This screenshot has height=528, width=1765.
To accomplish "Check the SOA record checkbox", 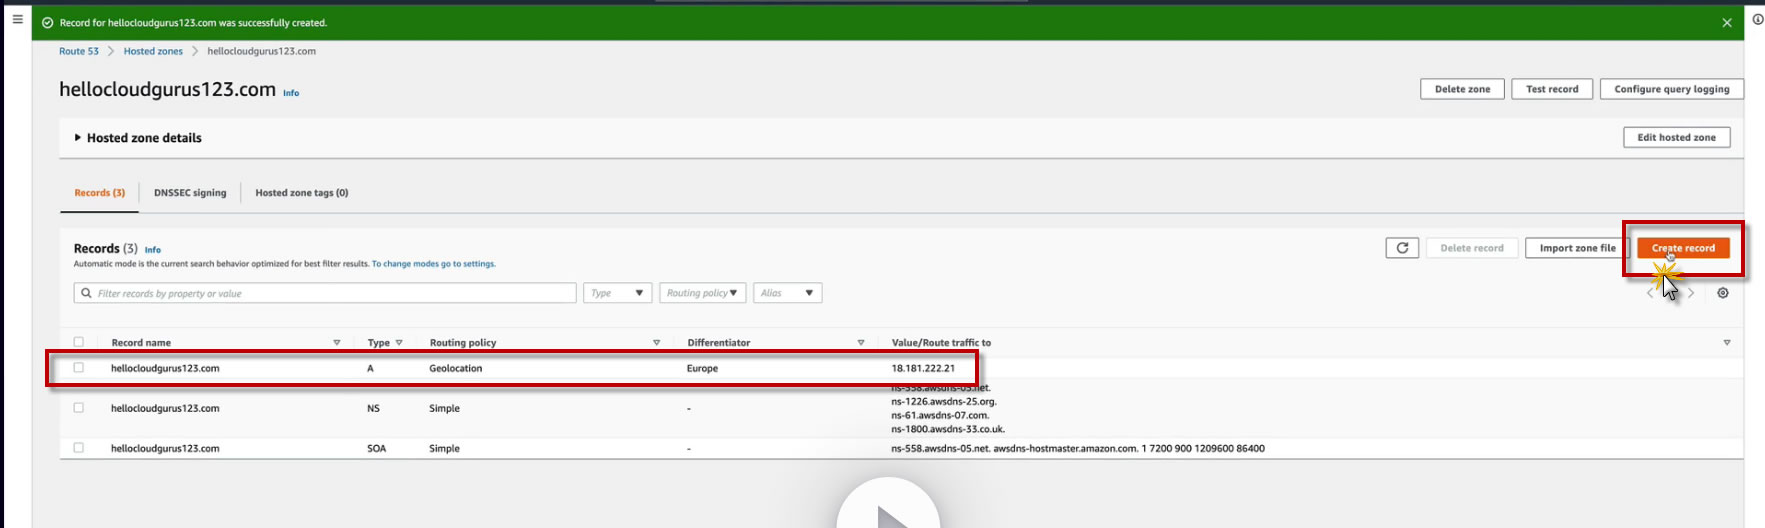I will coord(79,448).
